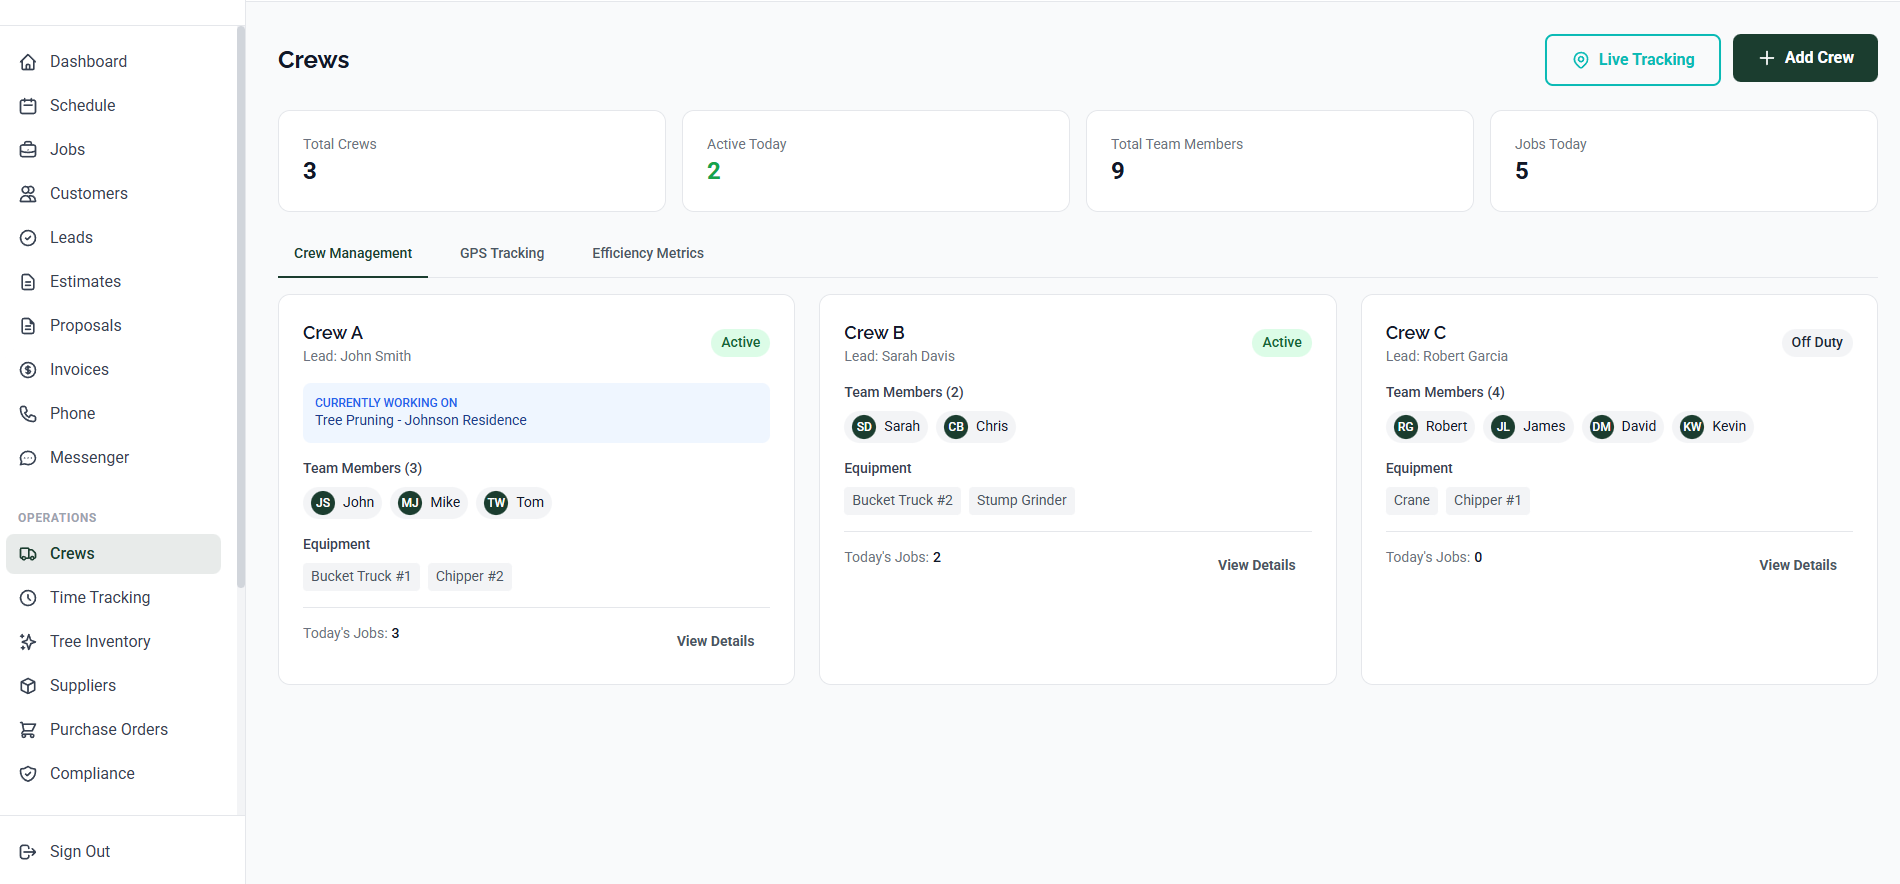Screen dimensions: 1900x884
Task: View Details for Crew C
Action: [x=1797, y=565]
